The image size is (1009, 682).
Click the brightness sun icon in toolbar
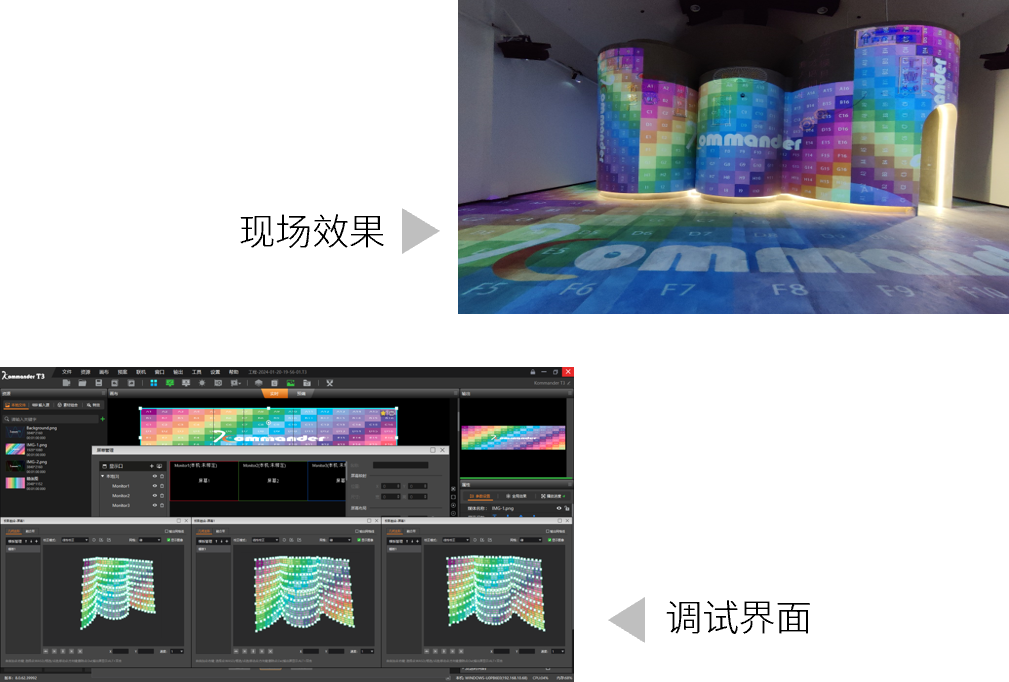pyautogui.click(x=202, y=383)
